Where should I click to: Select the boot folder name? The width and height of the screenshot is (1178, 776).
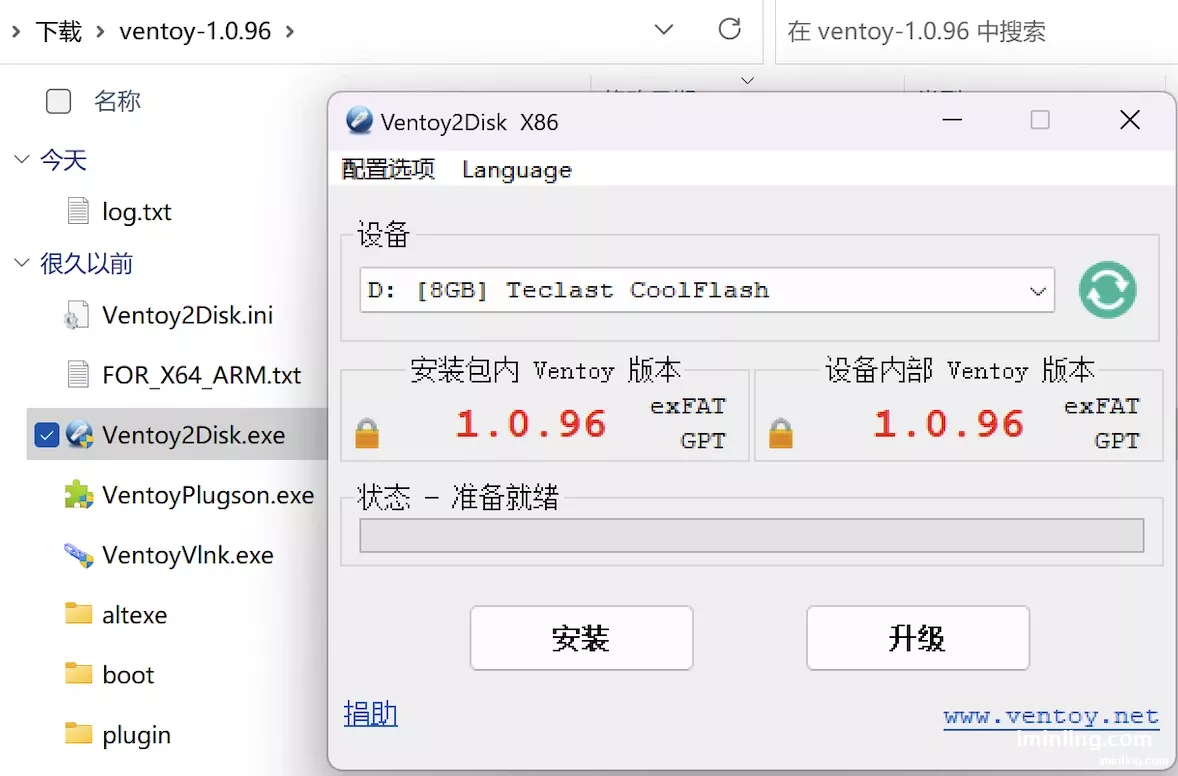pyautogui.click(x=128, y=675)
